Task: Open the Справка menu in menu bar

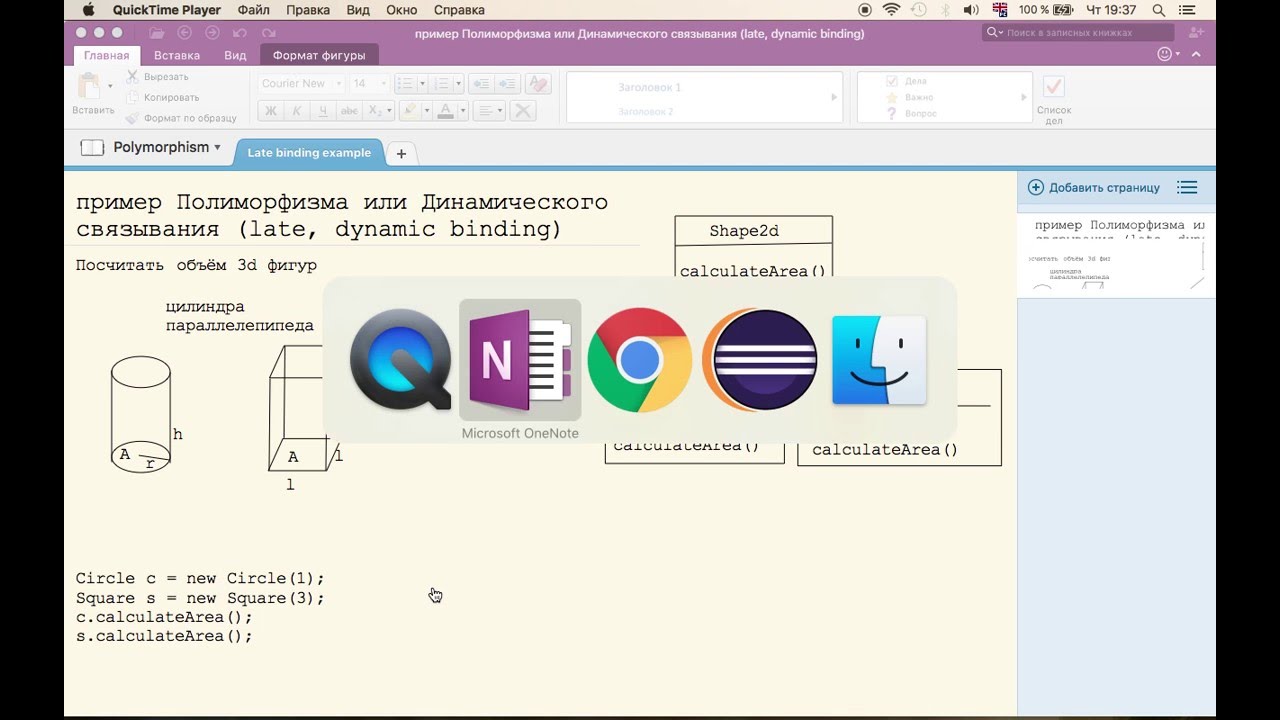Action: coord(459,10)
